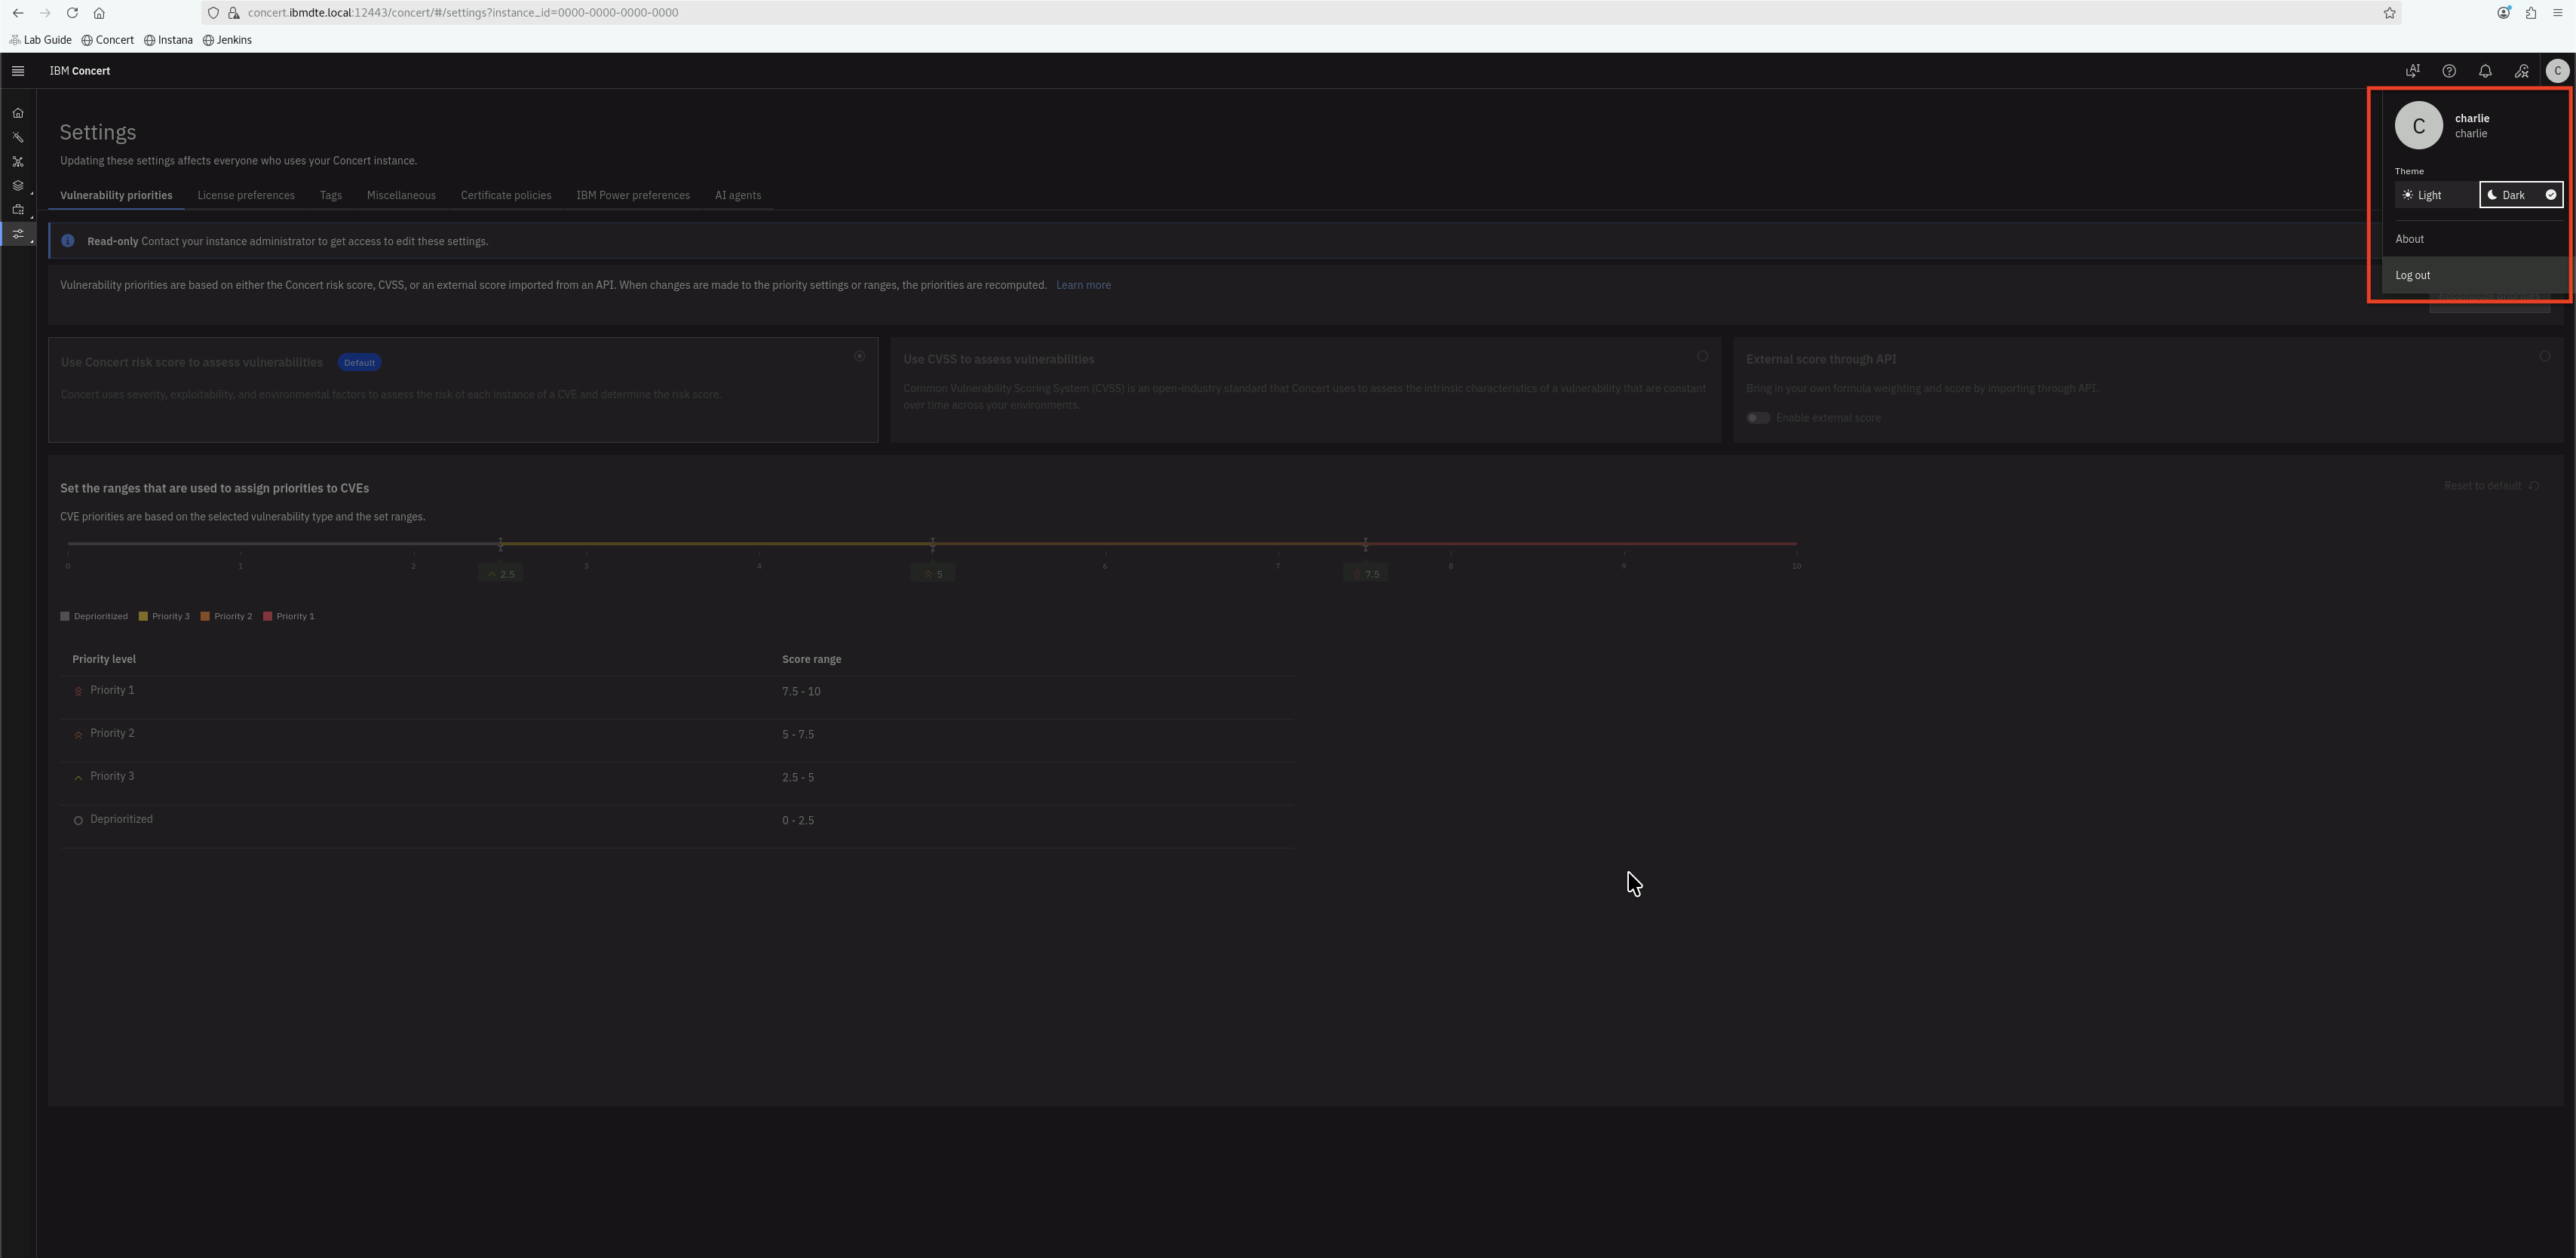
Task: Open the toolbox sidebar icon
Action: coord(18,209)
